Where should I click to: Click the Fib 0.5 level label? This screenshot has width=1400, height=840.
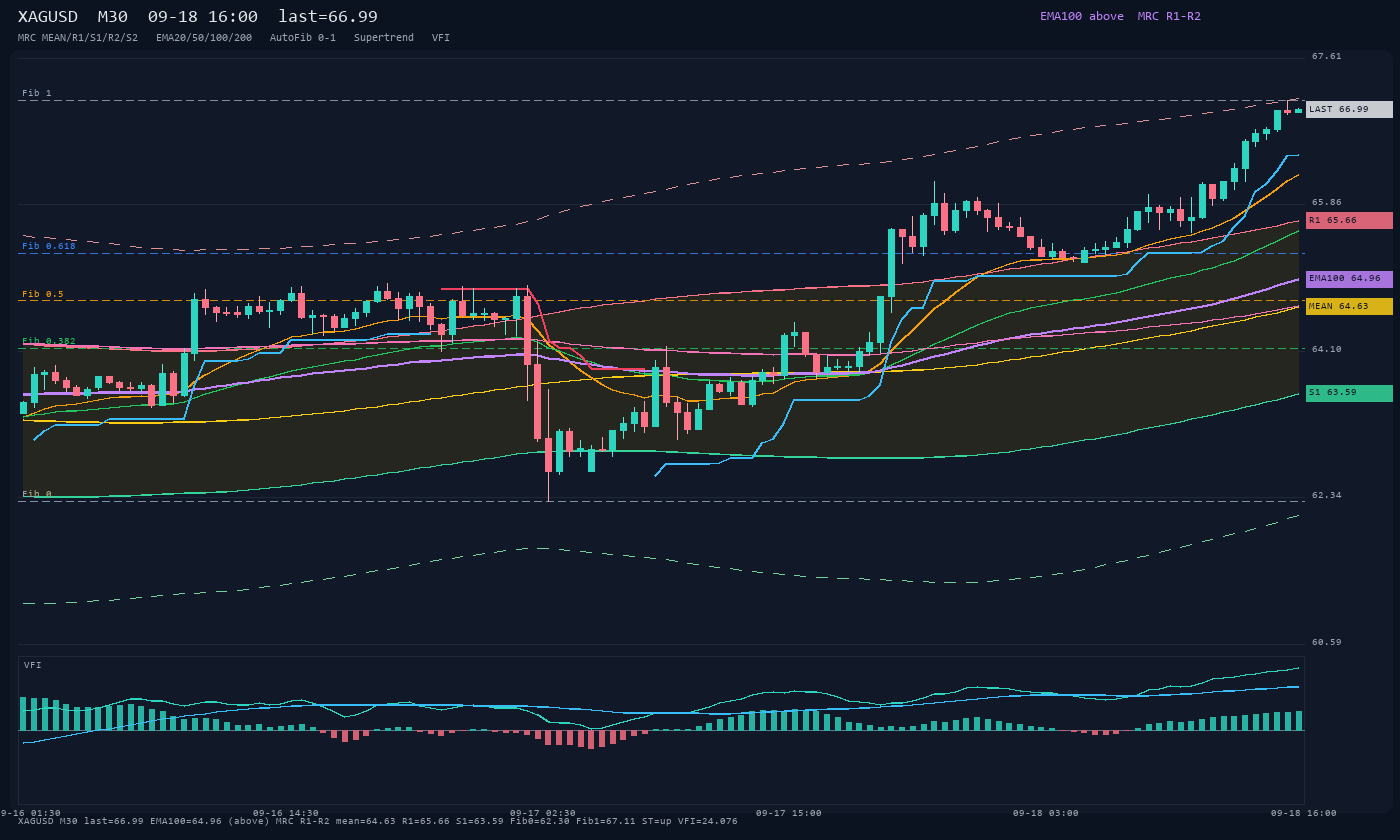click(43, 294)
